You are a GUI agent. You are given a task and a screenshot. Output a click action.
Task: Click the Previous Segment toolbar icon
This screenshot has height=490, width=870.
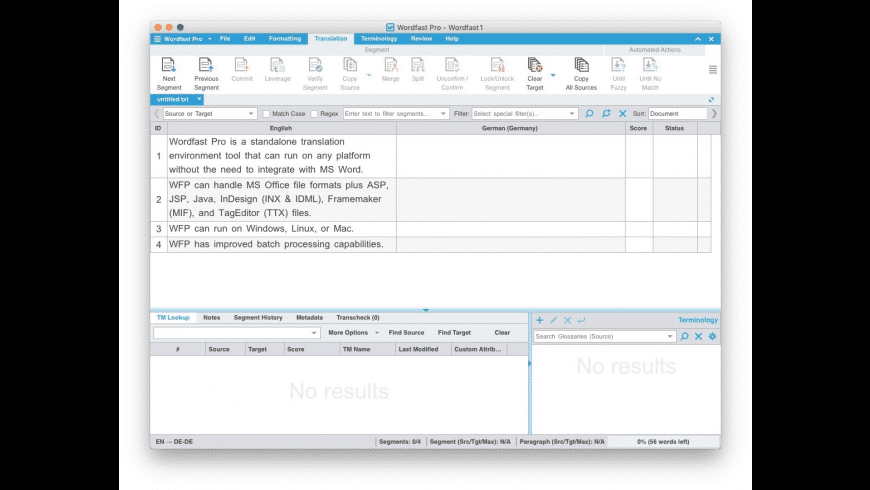(206, 65)
